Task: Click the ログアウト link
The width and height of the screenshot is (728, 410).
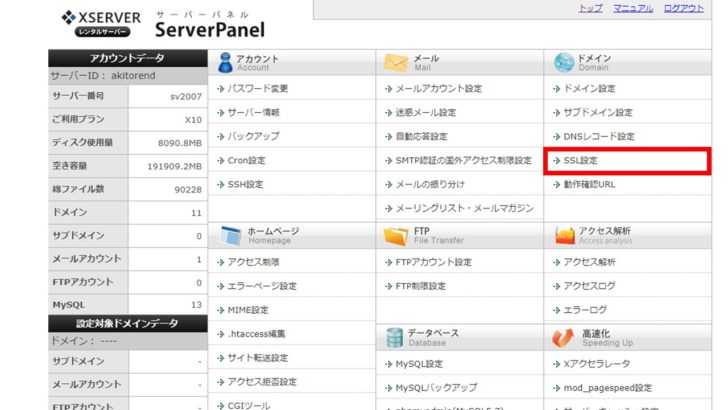Action: click(x=683, y=8)
